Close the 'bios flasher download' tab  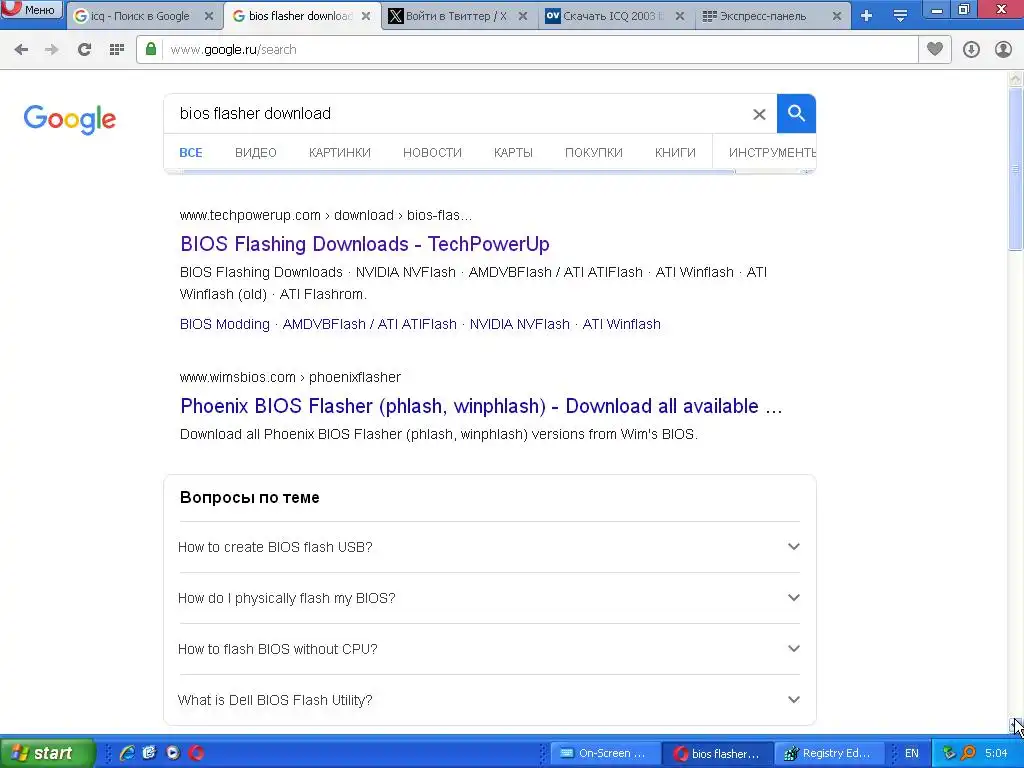tap(366, 16)
